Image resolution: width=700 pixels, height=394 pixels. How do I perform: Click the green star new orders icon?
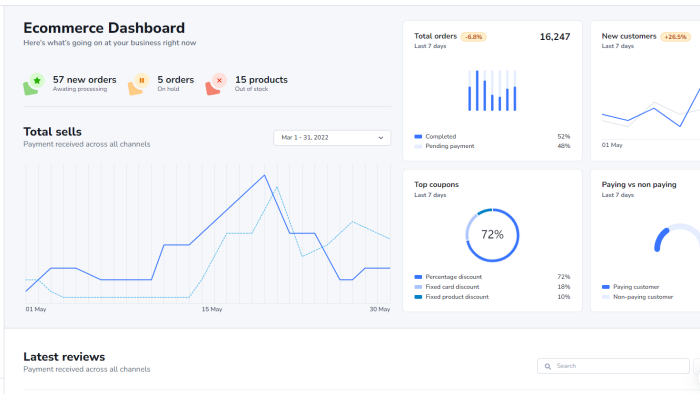click(x=33, y=84)
